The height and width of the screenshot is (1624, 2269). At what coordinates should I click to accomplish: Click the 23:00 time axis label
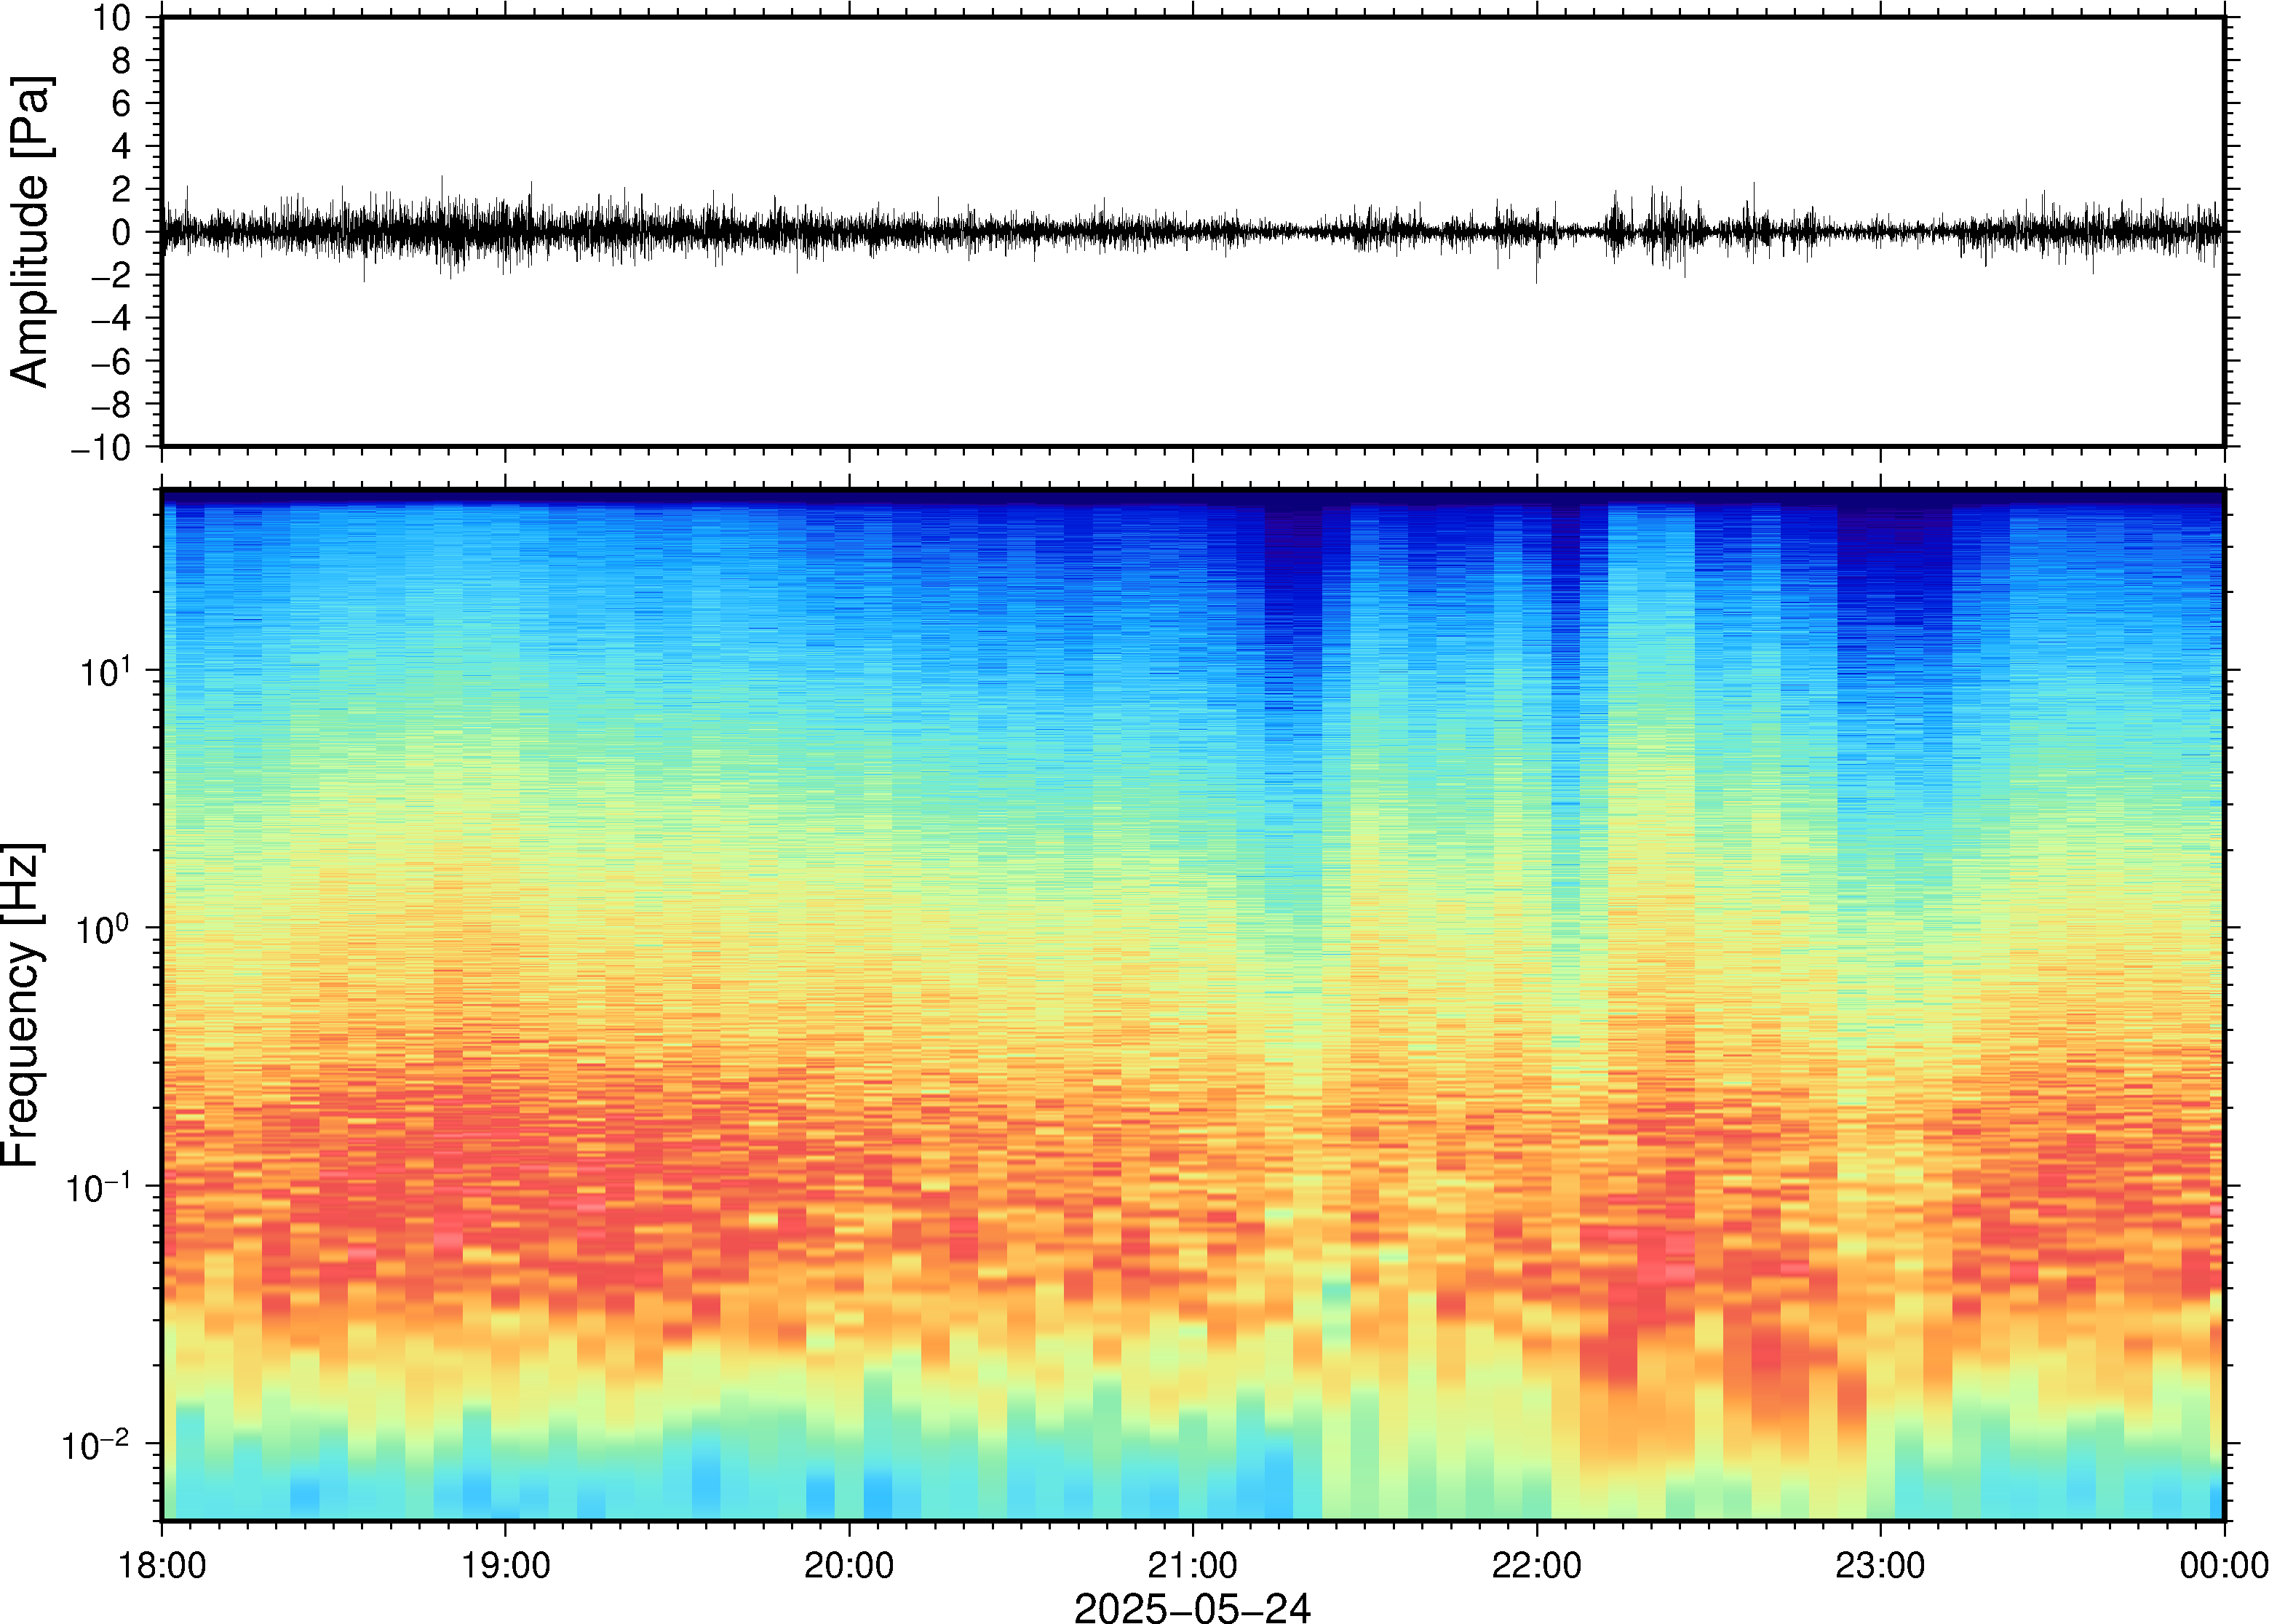point(1879,1565)
